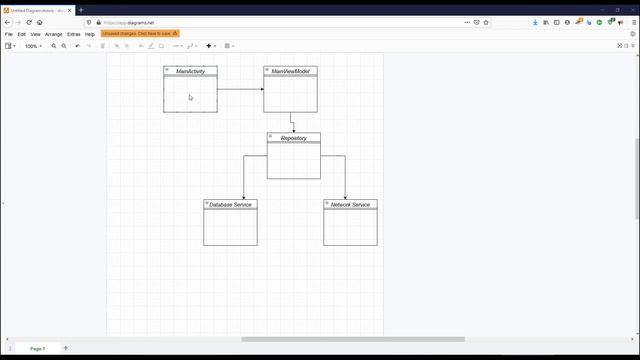The image size is (640, 360).
Task: Collapse the MainViewModel class box
Action: (x=267, y=70)
